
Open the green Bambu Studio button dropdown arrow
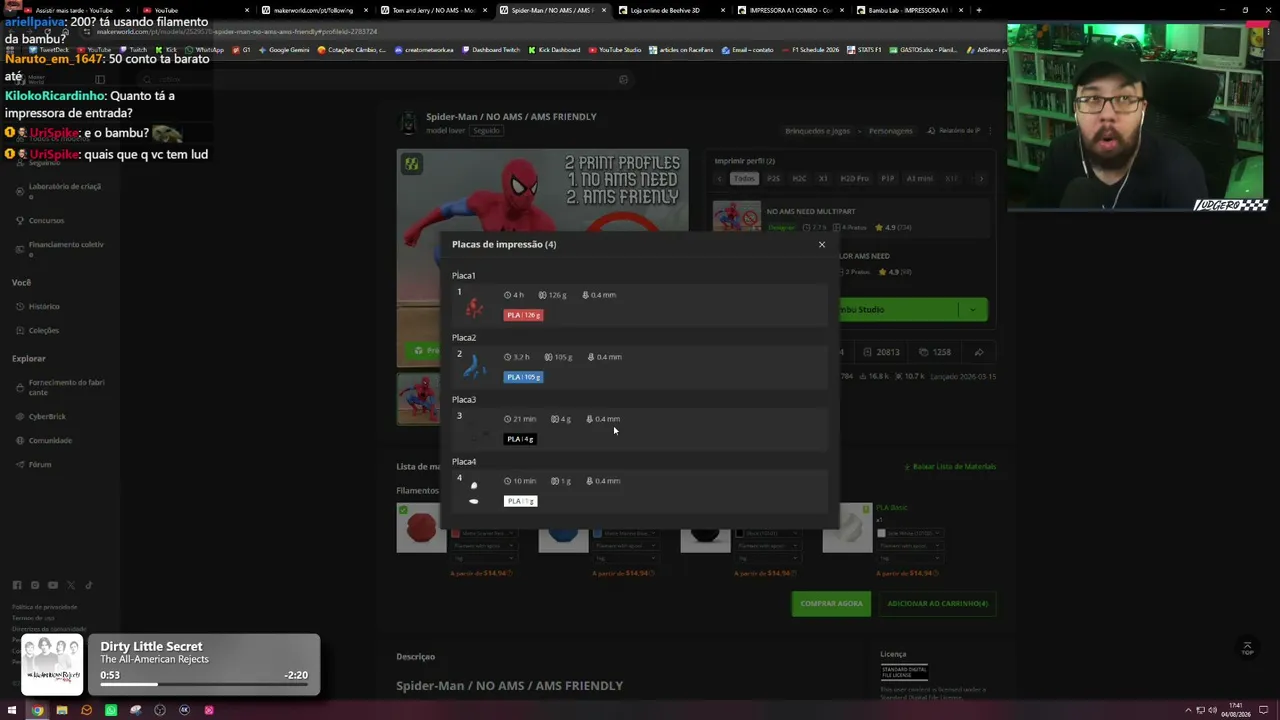(972, 310)
